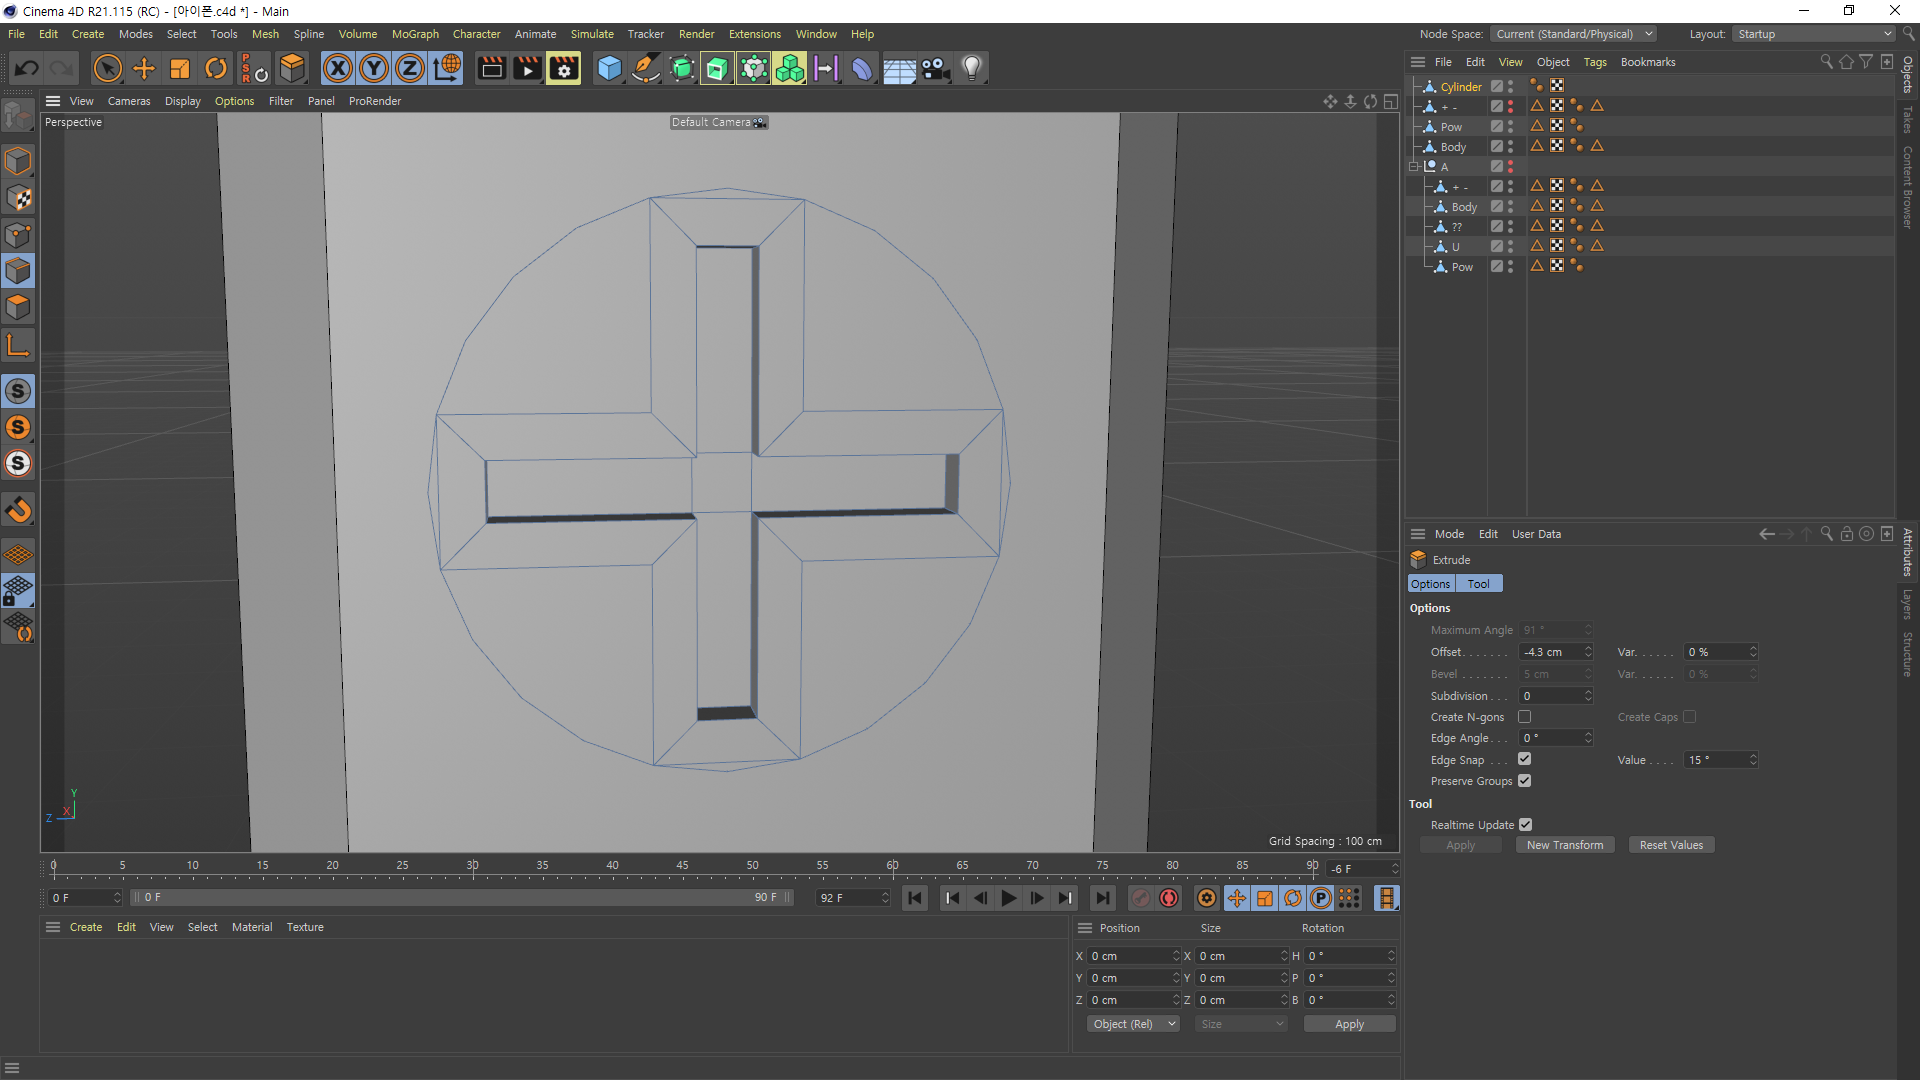Select the Rotate tool

coord(216,68)
